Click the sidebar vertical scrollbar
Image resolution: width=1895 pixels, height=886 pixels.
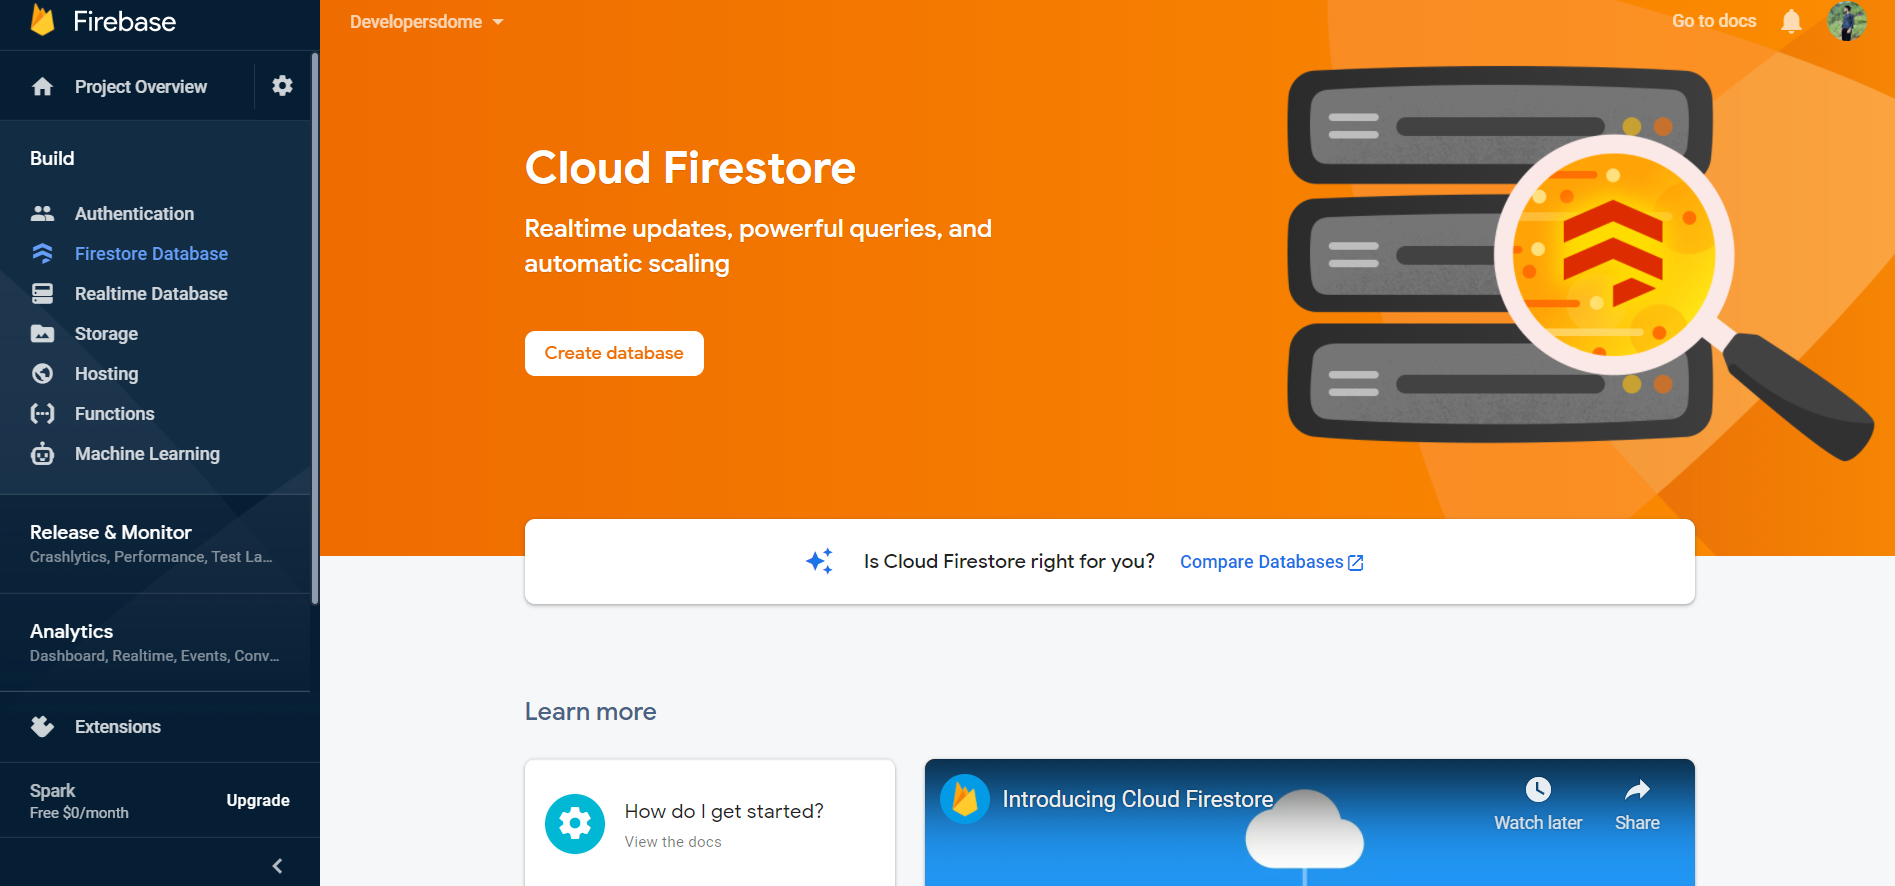(x=315, y=330)
